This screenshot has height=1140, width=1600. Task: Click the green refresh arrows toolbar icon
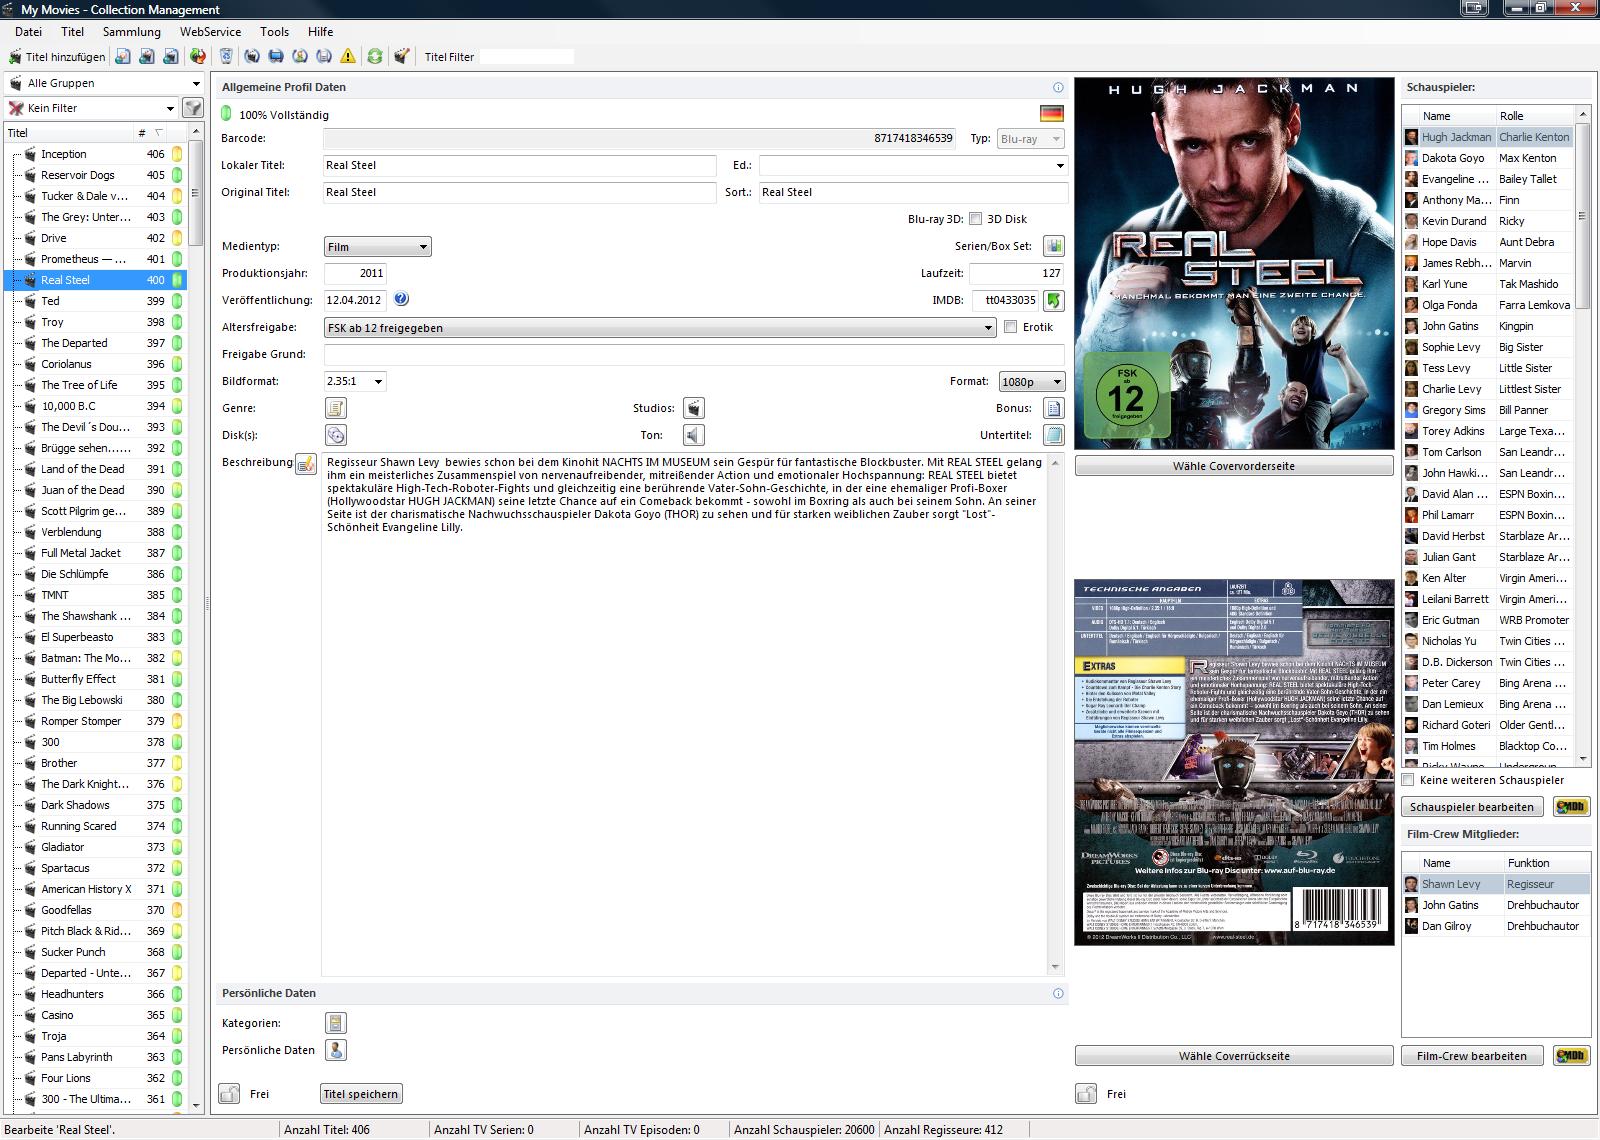point(374,57)
